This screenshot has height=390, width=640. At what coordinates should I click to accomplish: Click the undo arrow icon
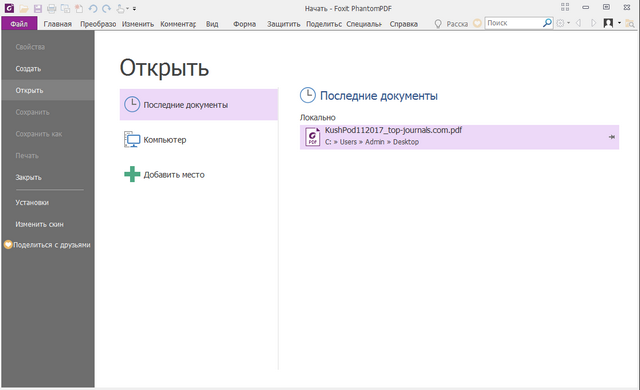coord(93,8)
